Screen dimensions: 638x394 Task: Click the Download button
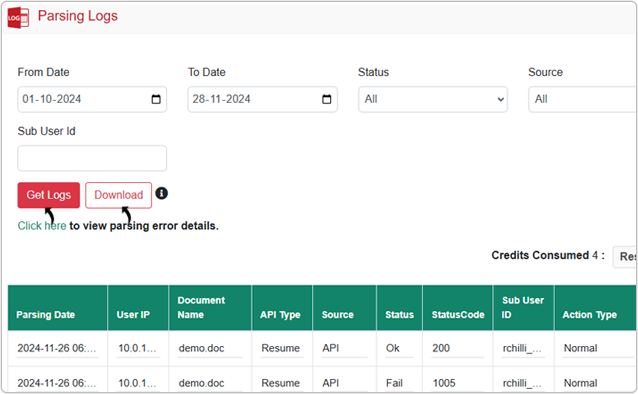point(118,195)
